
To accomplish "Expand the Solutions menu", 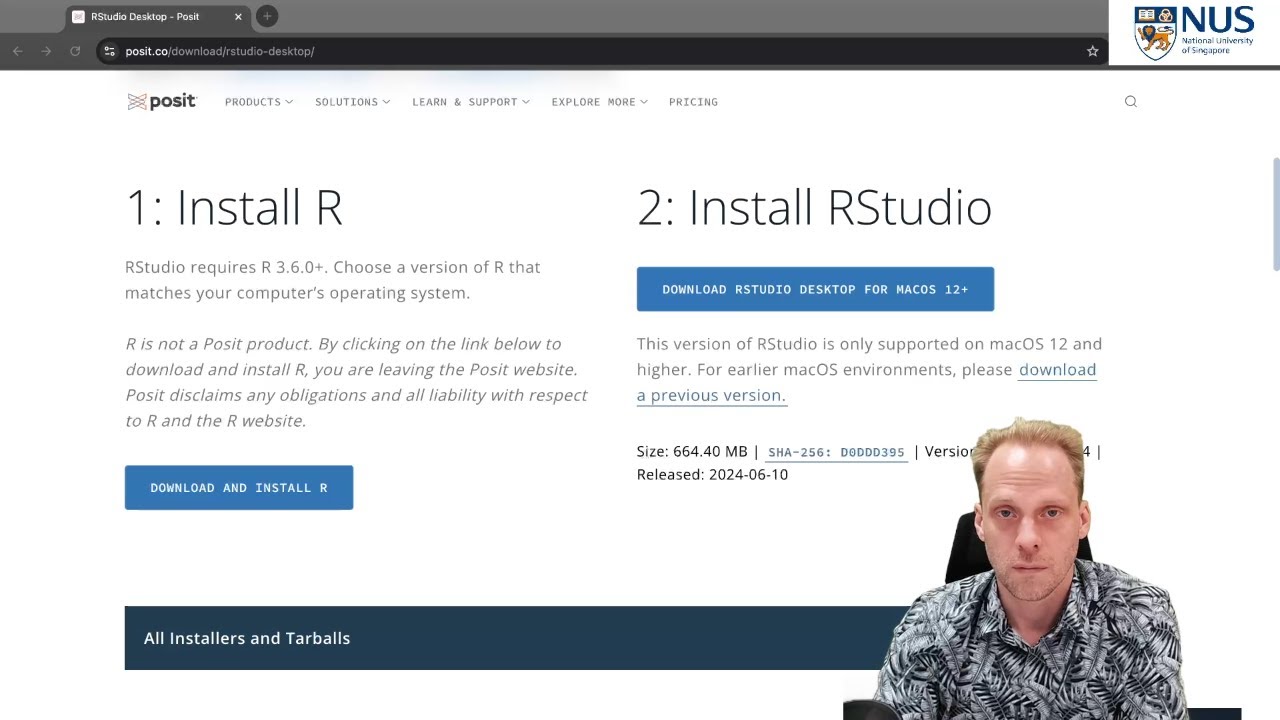I will click(x=352, y=102).
